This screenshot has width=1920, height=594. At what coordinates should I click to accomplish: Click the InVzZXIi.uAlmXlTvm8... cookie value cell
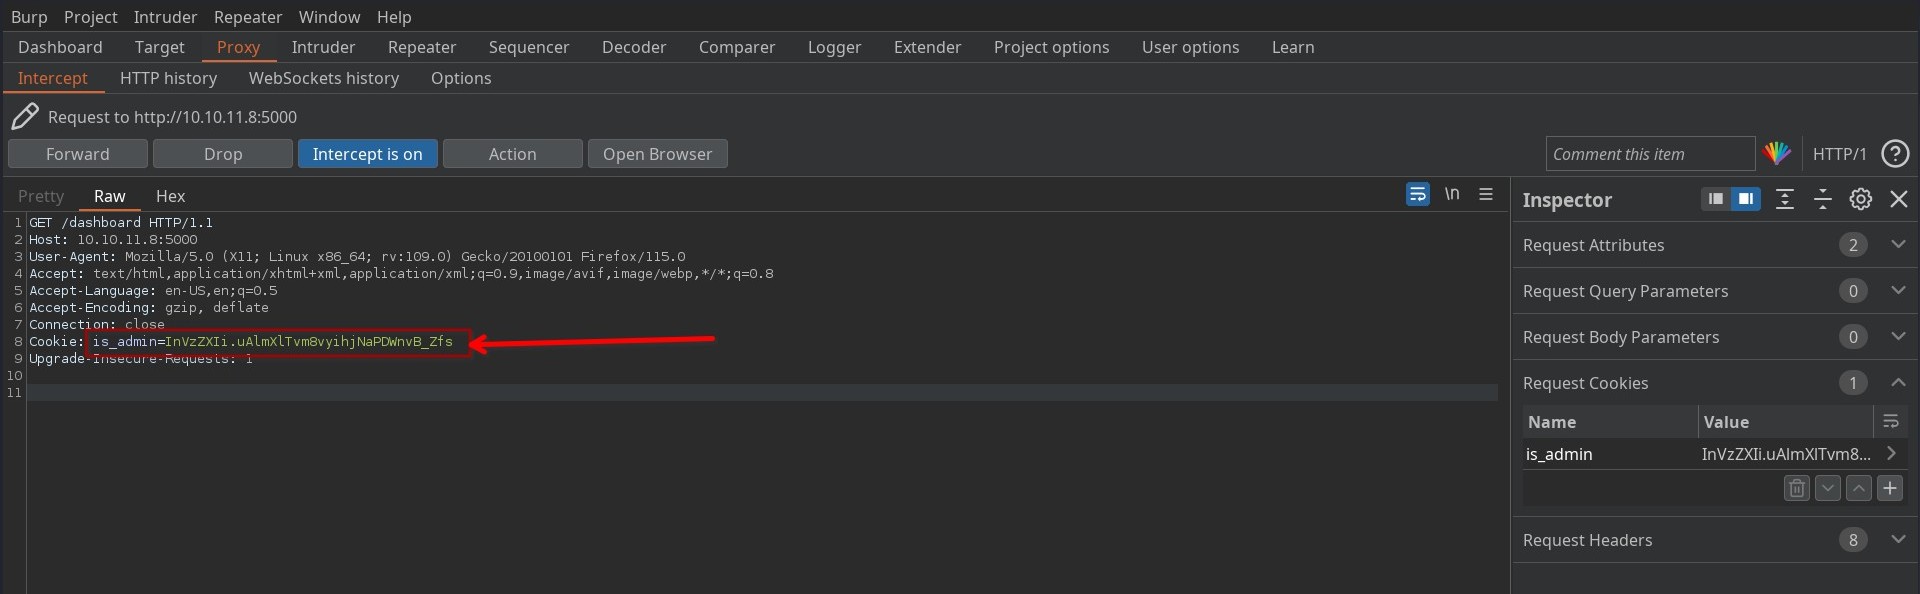click(x=1786, y=454)
